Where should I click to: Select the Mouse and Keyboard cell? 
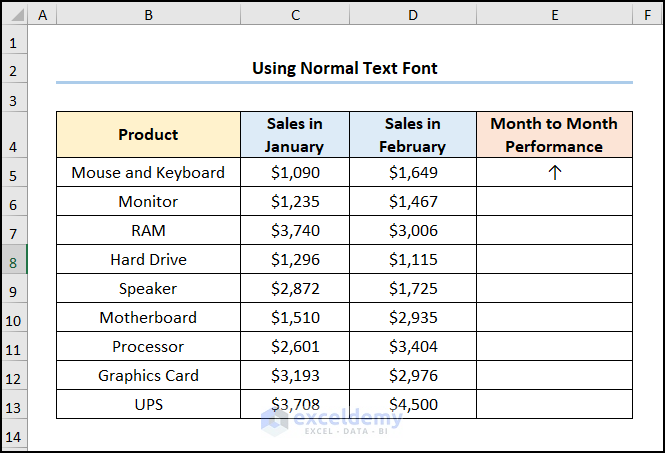pos(148,172)
